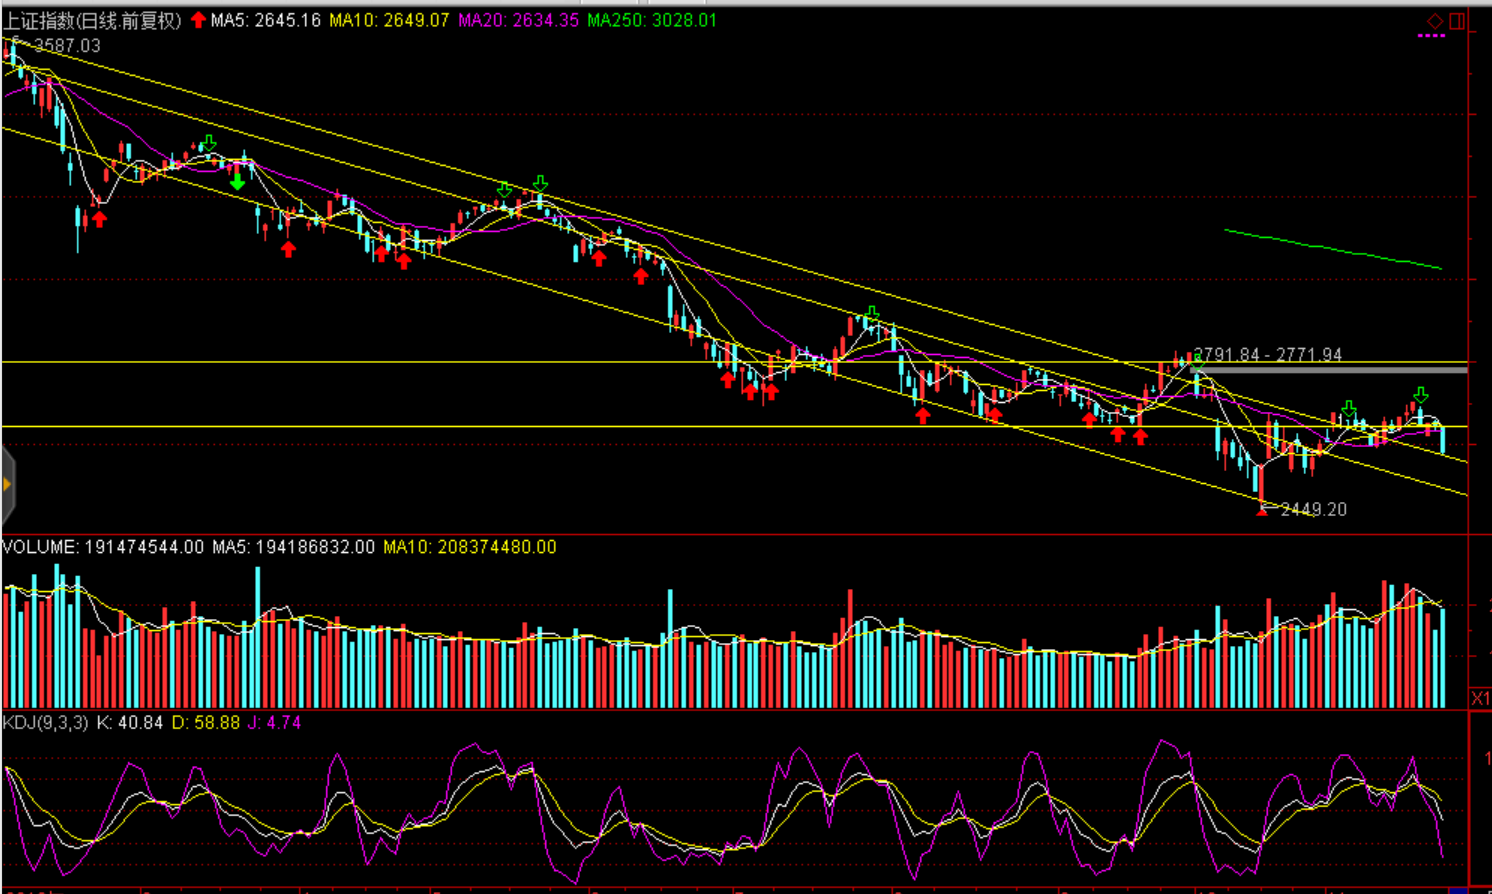Viewport: 1492px width, 894px height.
Task: Click the 2791.84 - 2771.94 gap label
Action: tap(1268, 355)
